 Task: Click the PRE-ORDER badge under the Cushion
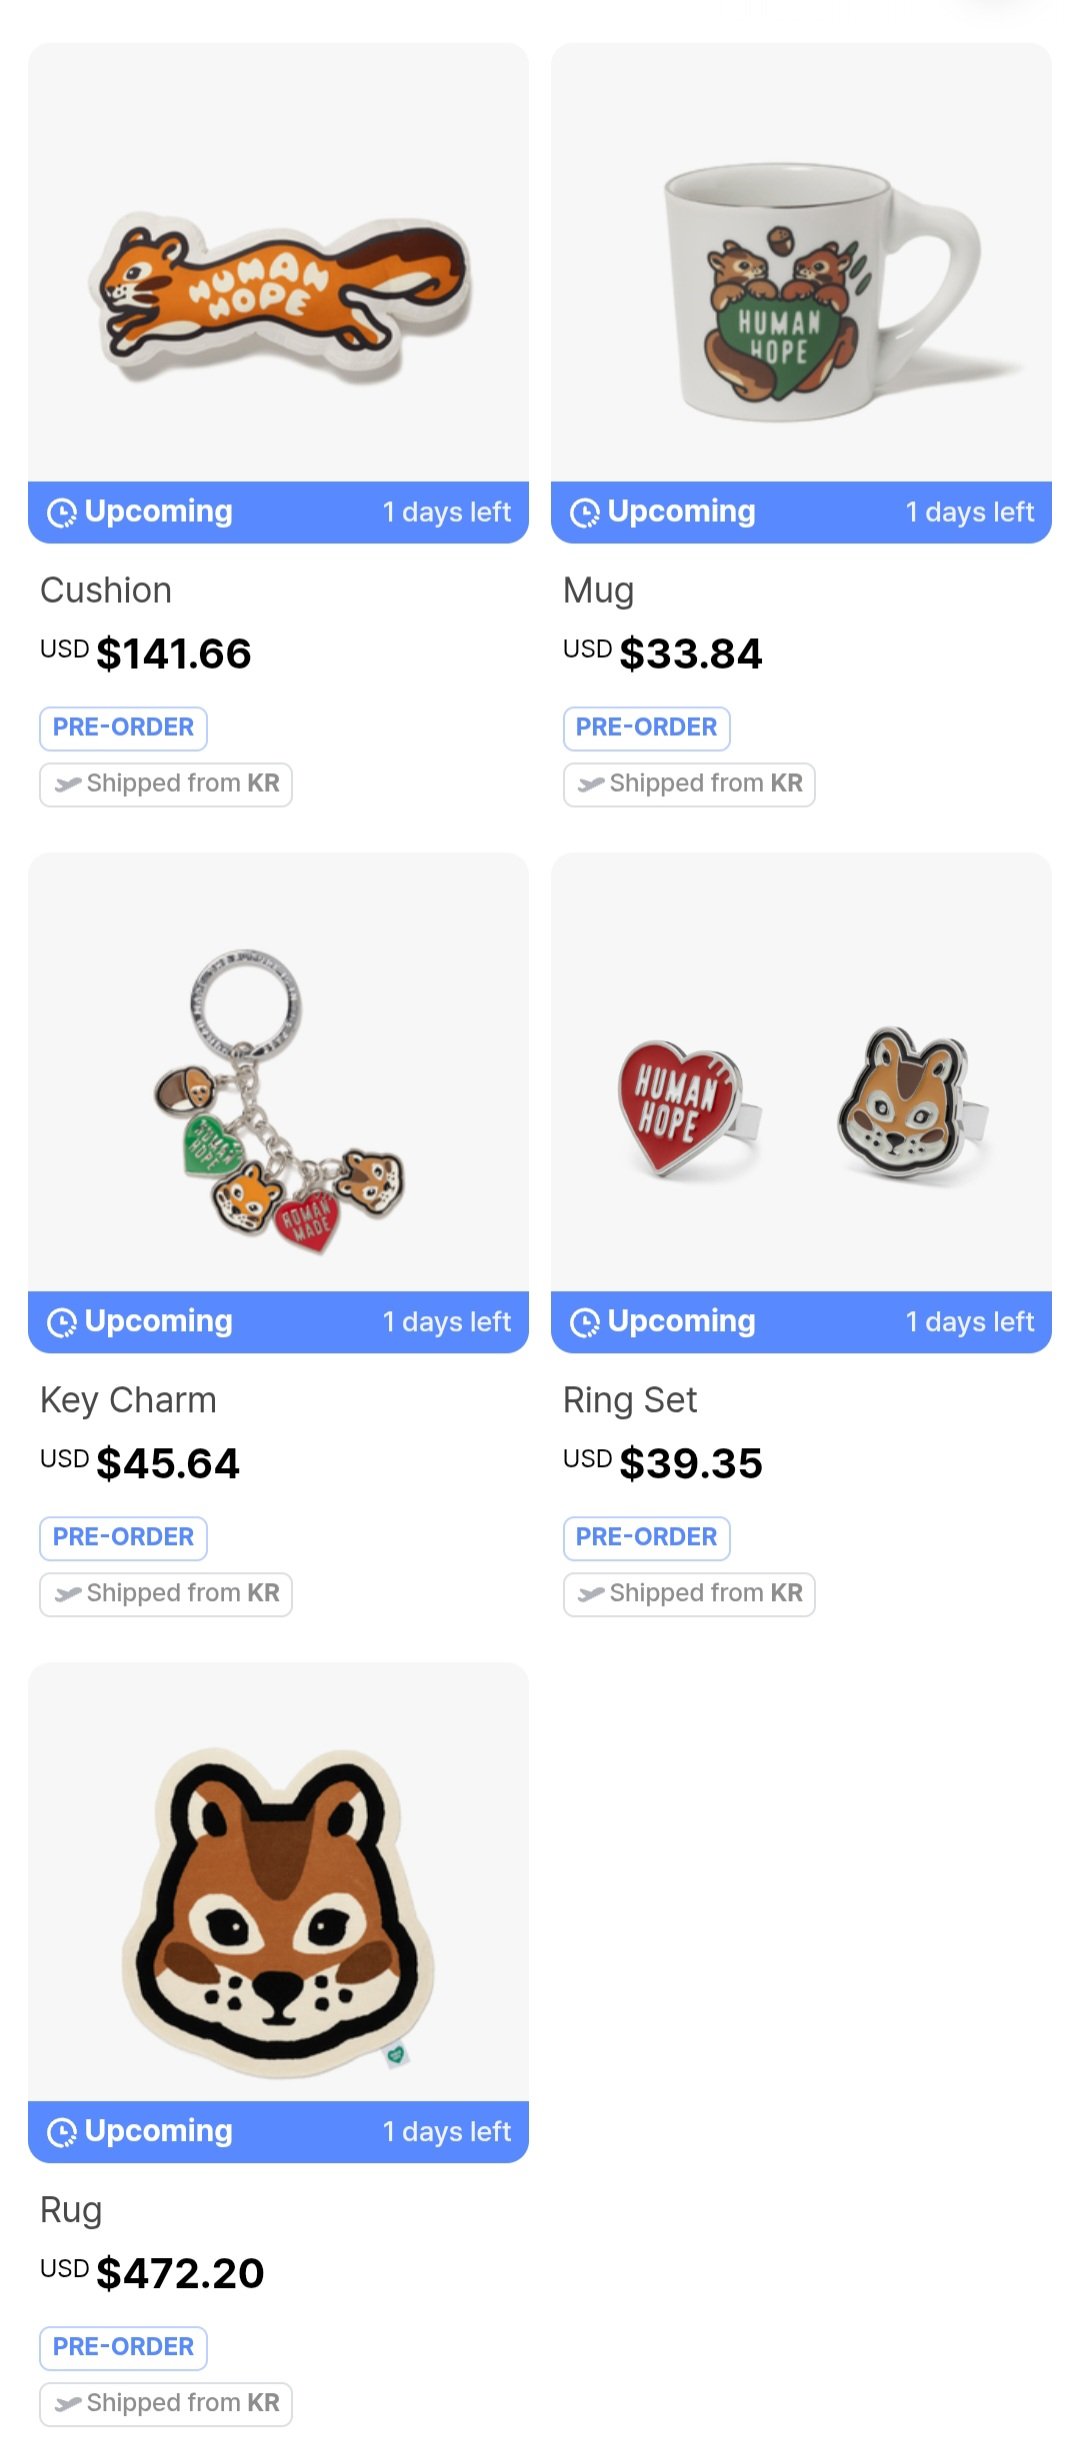click(123, 728)
